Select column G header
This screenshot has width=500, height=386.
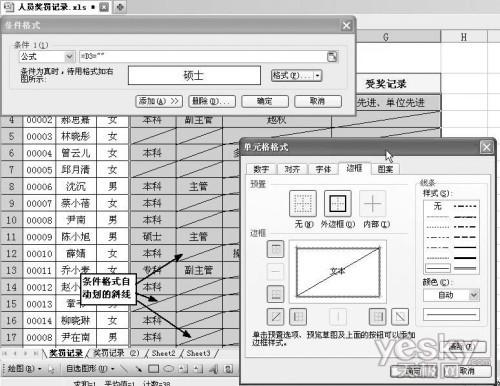click(x=386, y=37)
